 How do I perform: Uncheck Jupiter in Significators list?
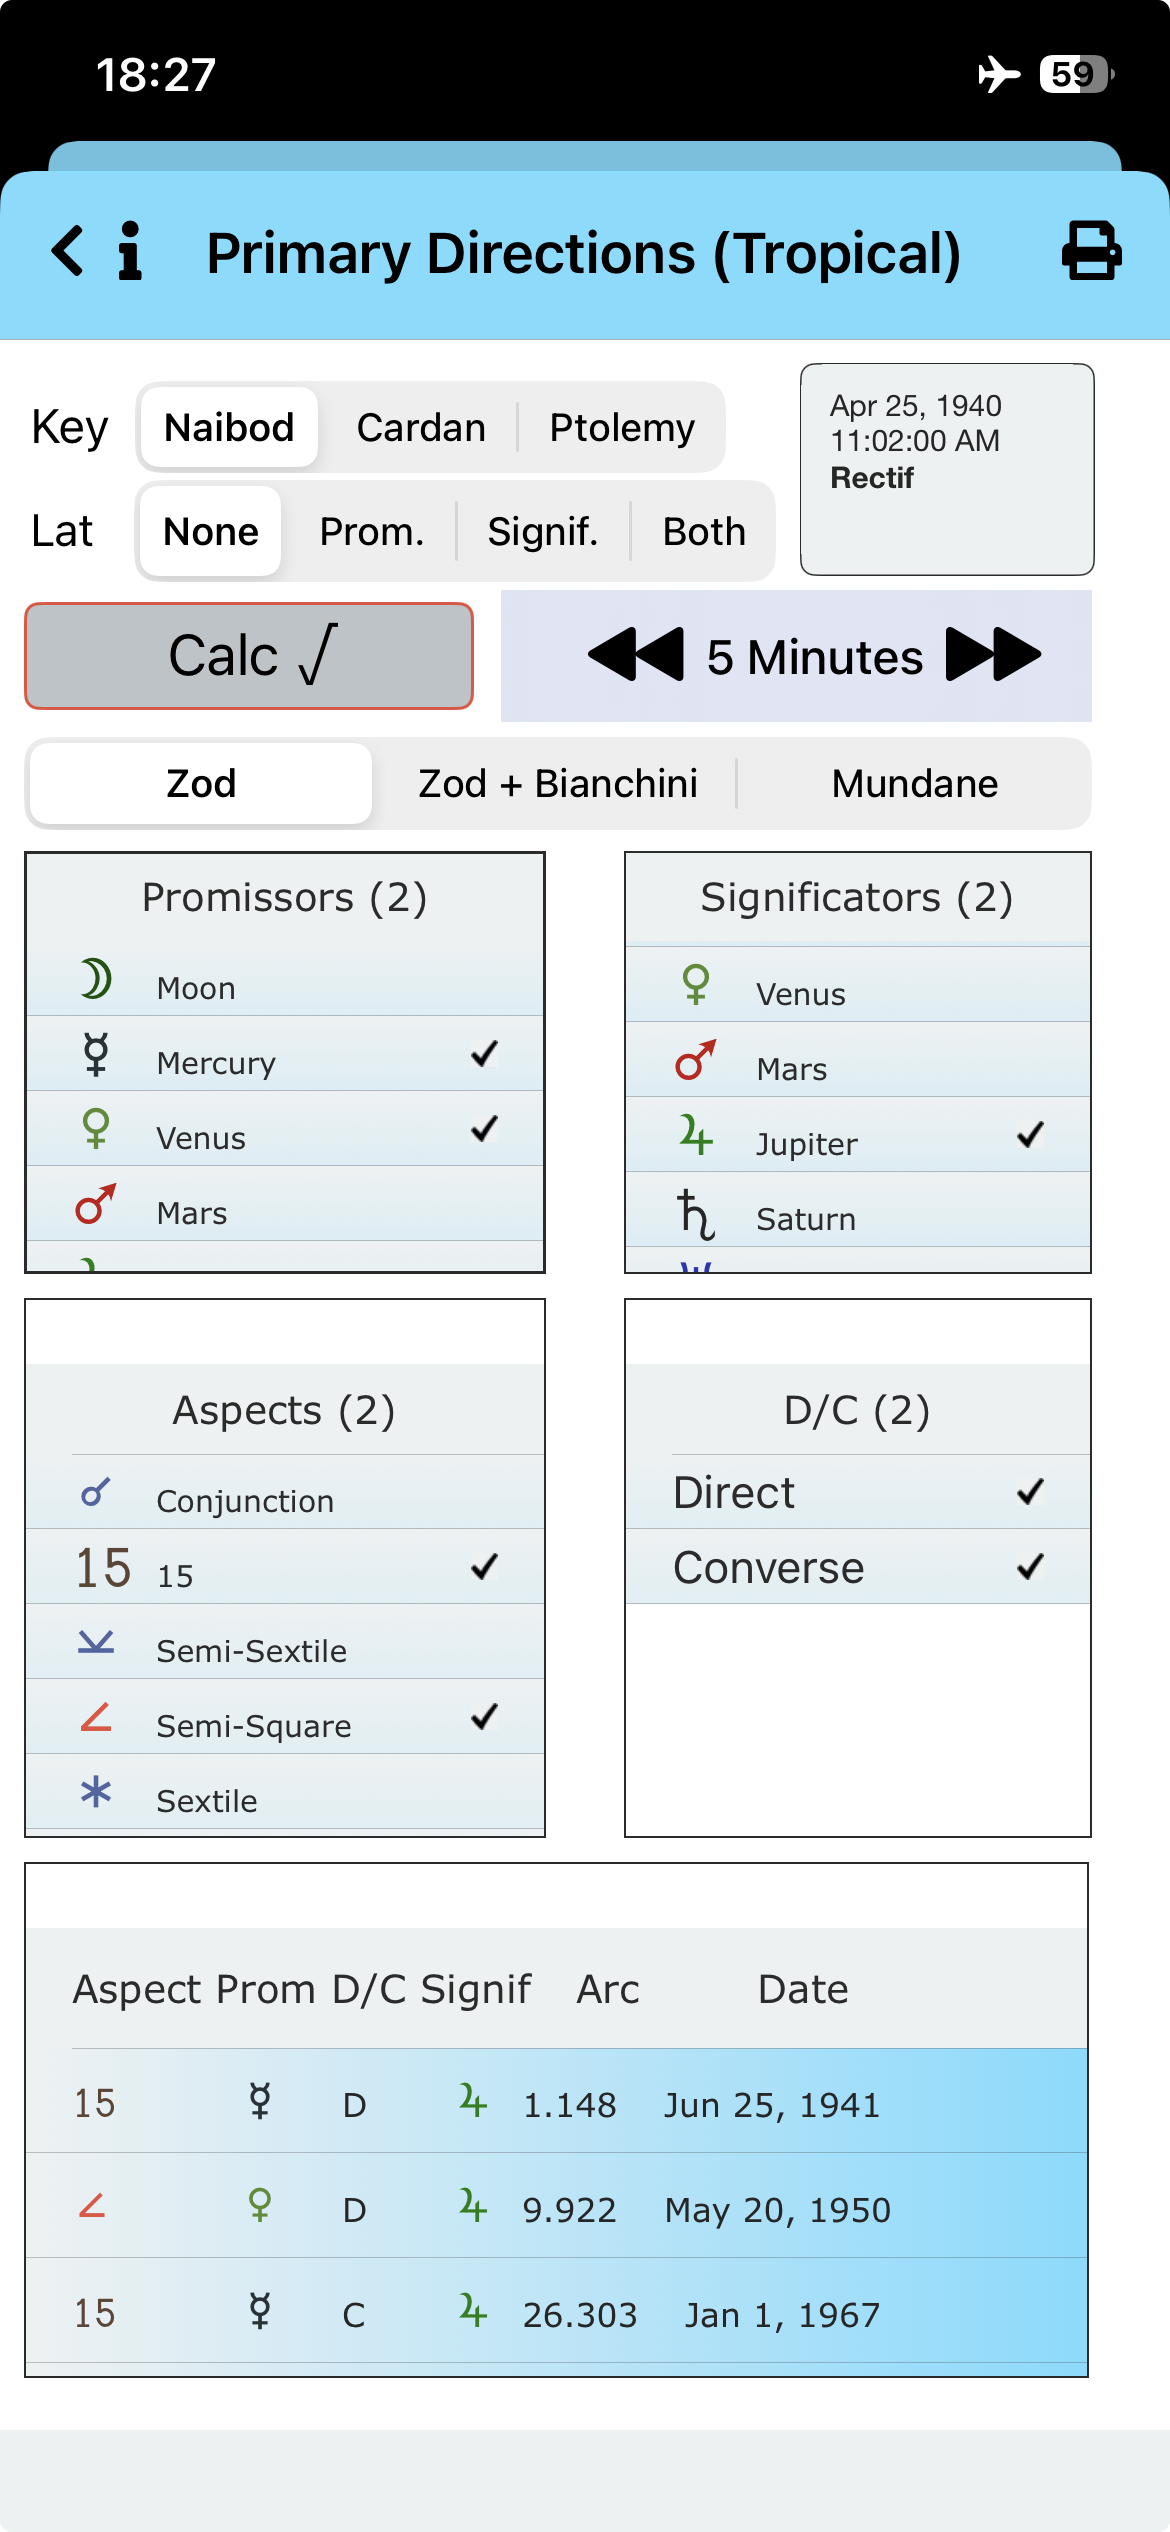tap(1030, 1135)
